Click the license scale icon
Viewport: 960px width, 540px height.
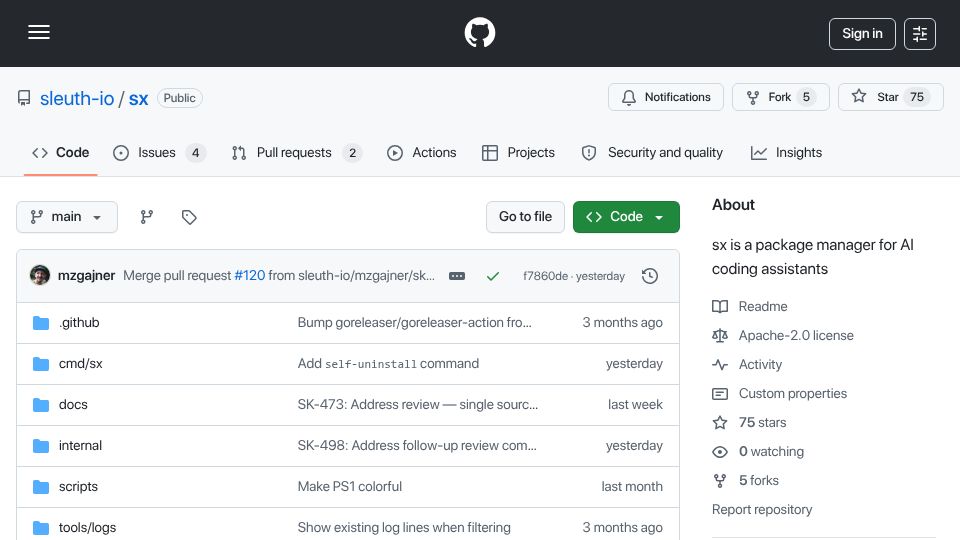[720, 336]
